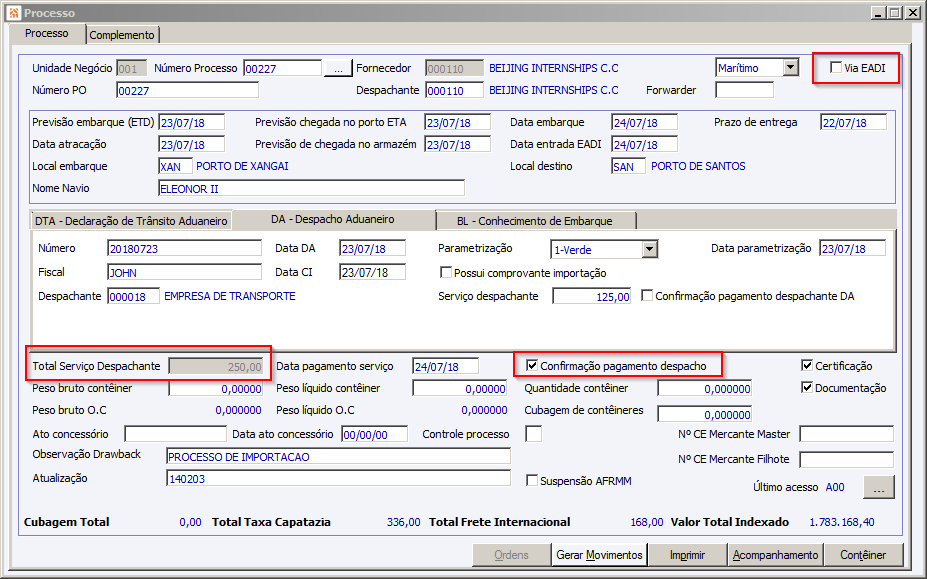Toggle the Suspensão AFRMM checkbox
Screen dimensions: 927x579
[x=532, y=480]
